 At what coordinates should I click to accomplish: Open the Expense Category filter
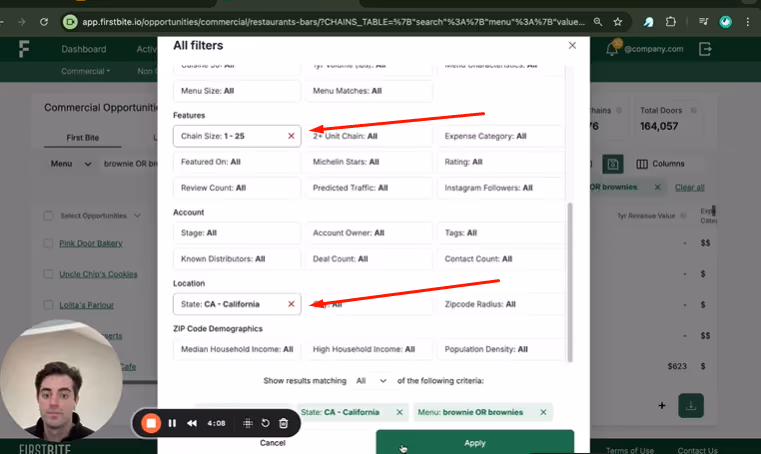pos(501,136)
